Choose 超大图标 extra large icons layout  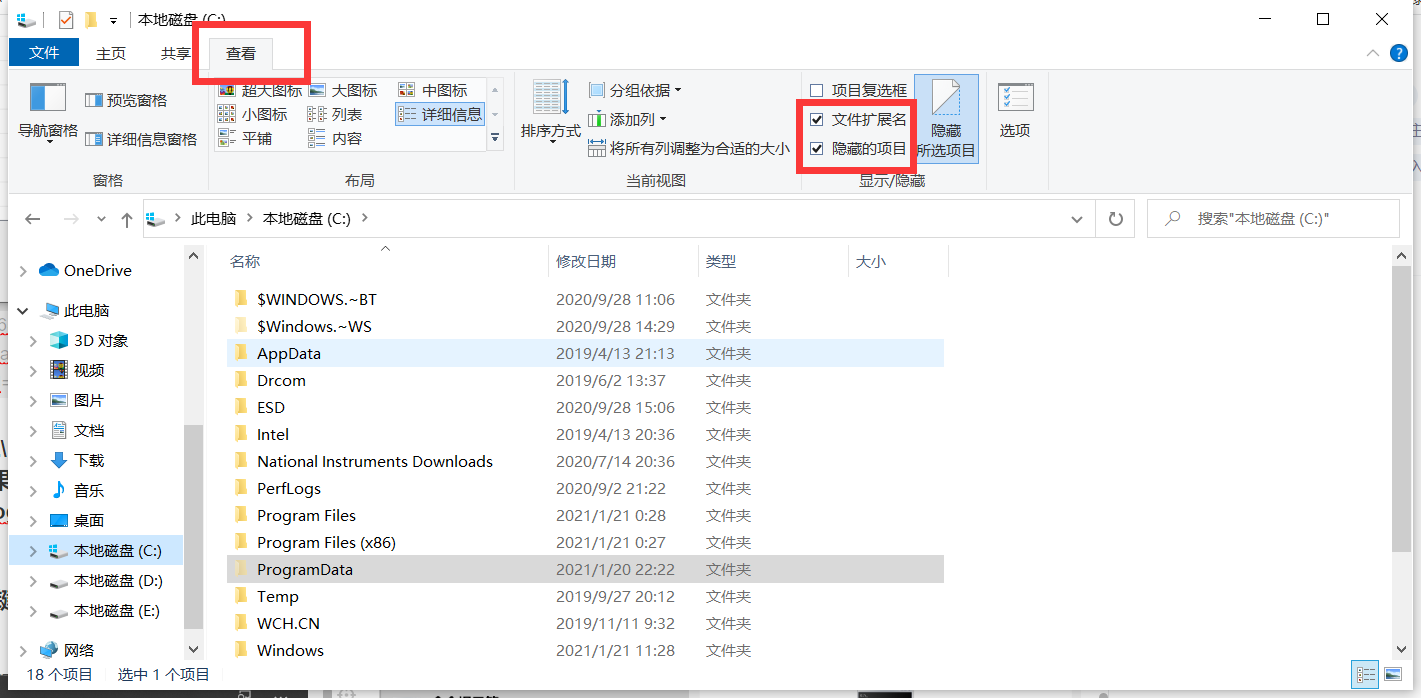(x=260, y=90)
